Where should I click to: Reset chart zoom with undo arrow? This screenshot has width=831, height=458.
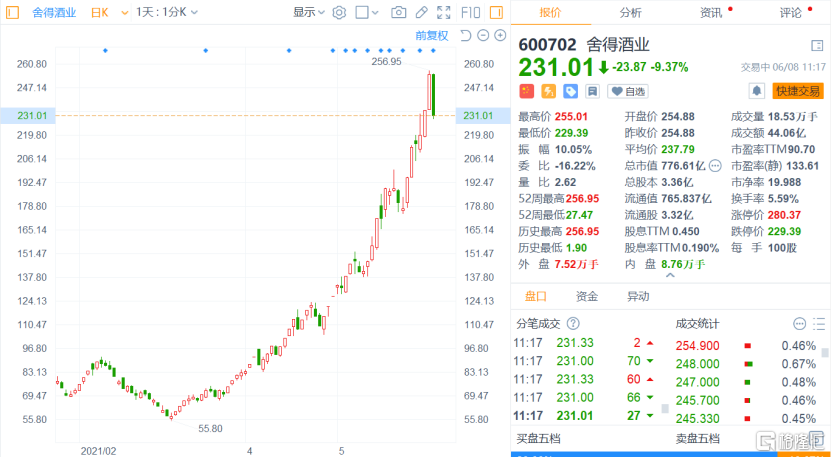tap(465, 36)
